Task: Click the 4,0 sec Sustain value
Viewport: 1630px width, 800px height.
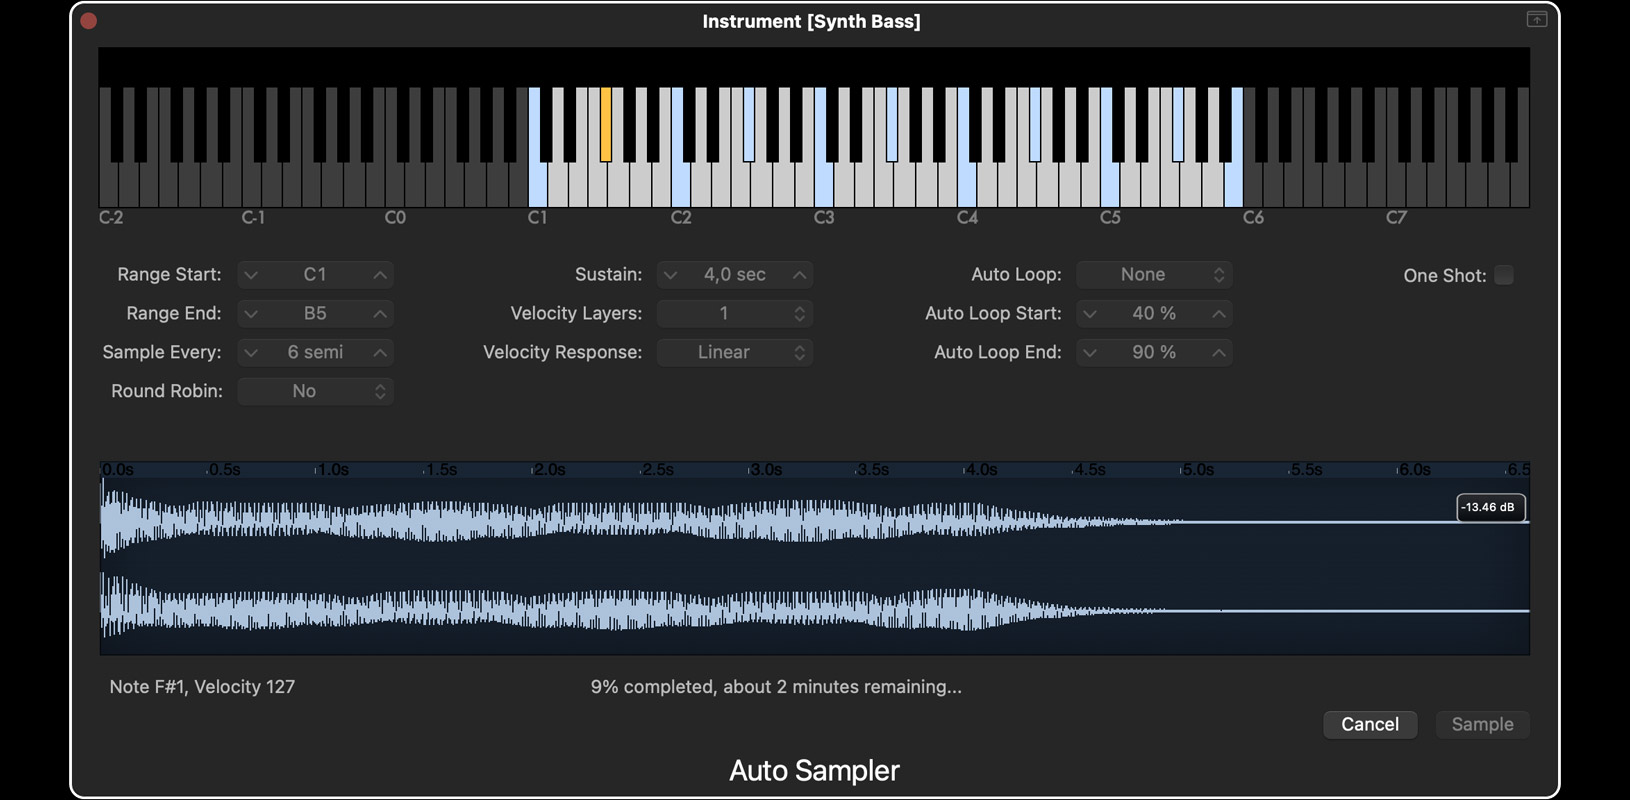Action: click(x=735, y=275)
